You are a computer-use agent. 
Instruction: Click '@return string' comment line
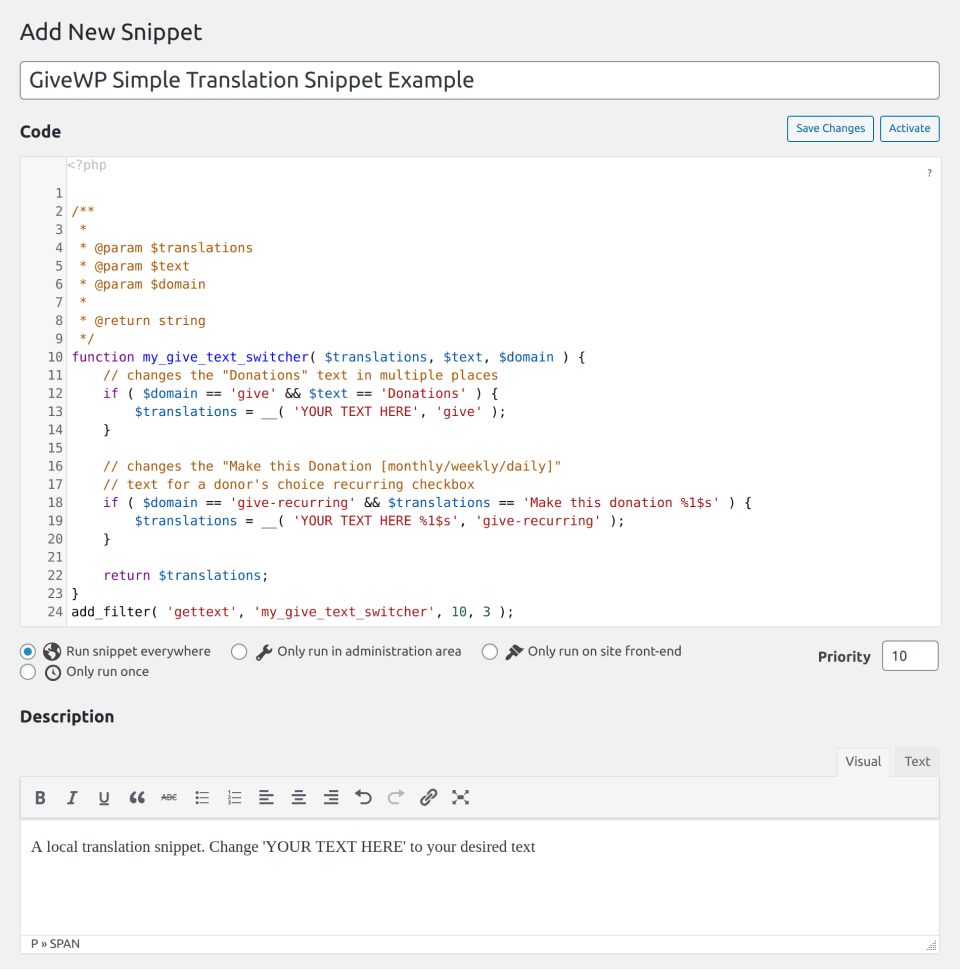point(150,320)
